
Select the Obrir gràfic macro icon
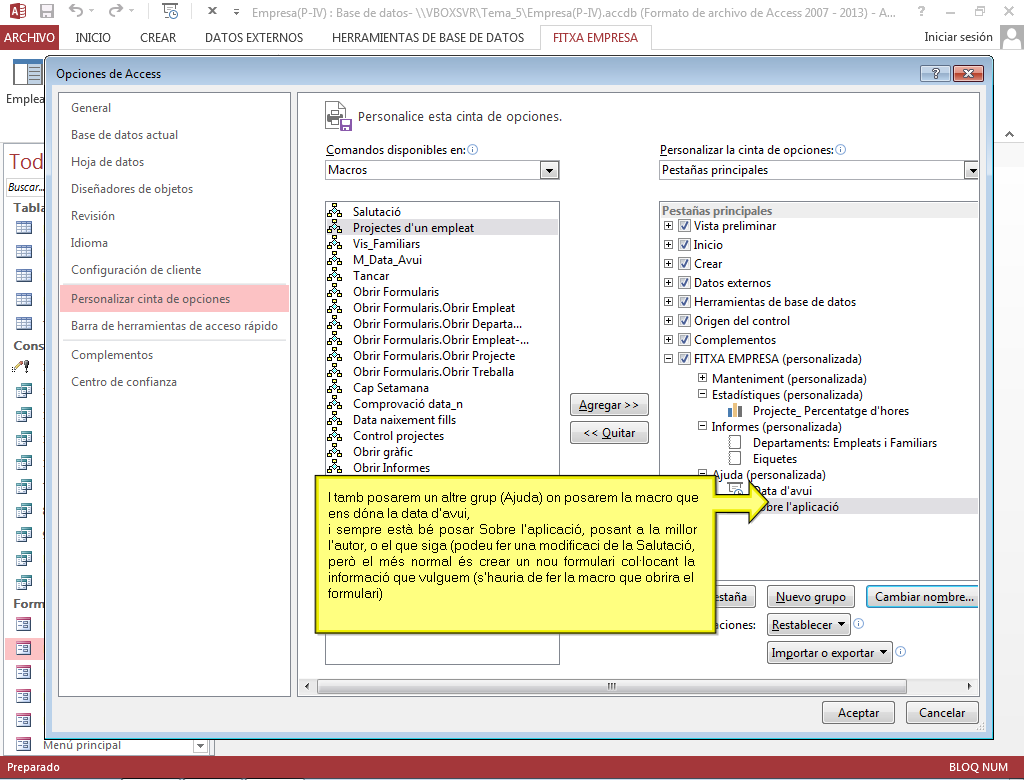point(334,451)
